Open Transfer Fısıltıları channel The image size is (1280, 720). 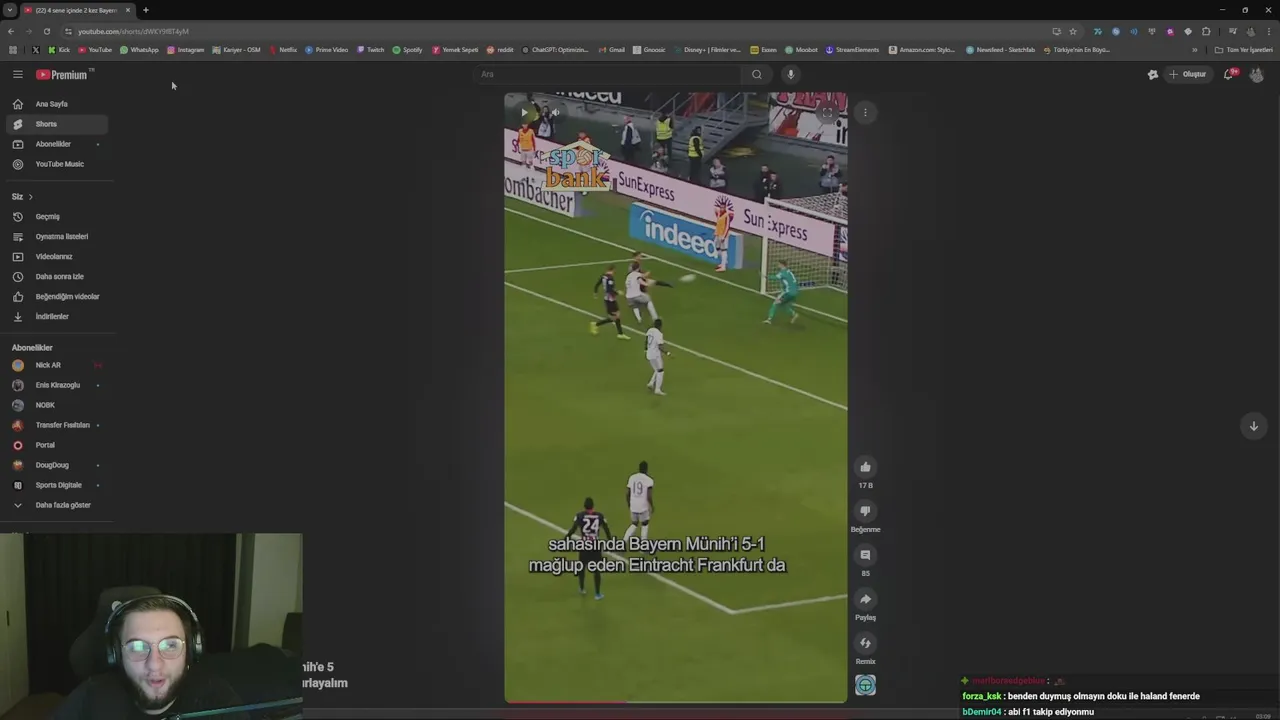click(x=56, y=425)
